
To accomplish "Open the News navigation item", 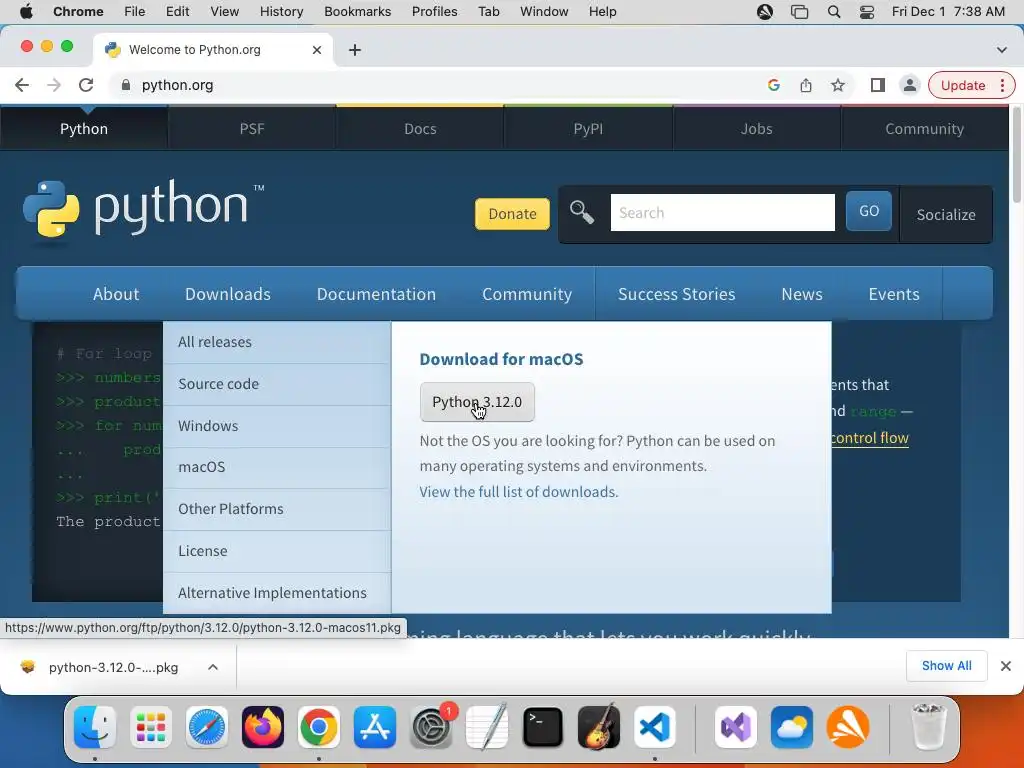I will coord(802,294).
